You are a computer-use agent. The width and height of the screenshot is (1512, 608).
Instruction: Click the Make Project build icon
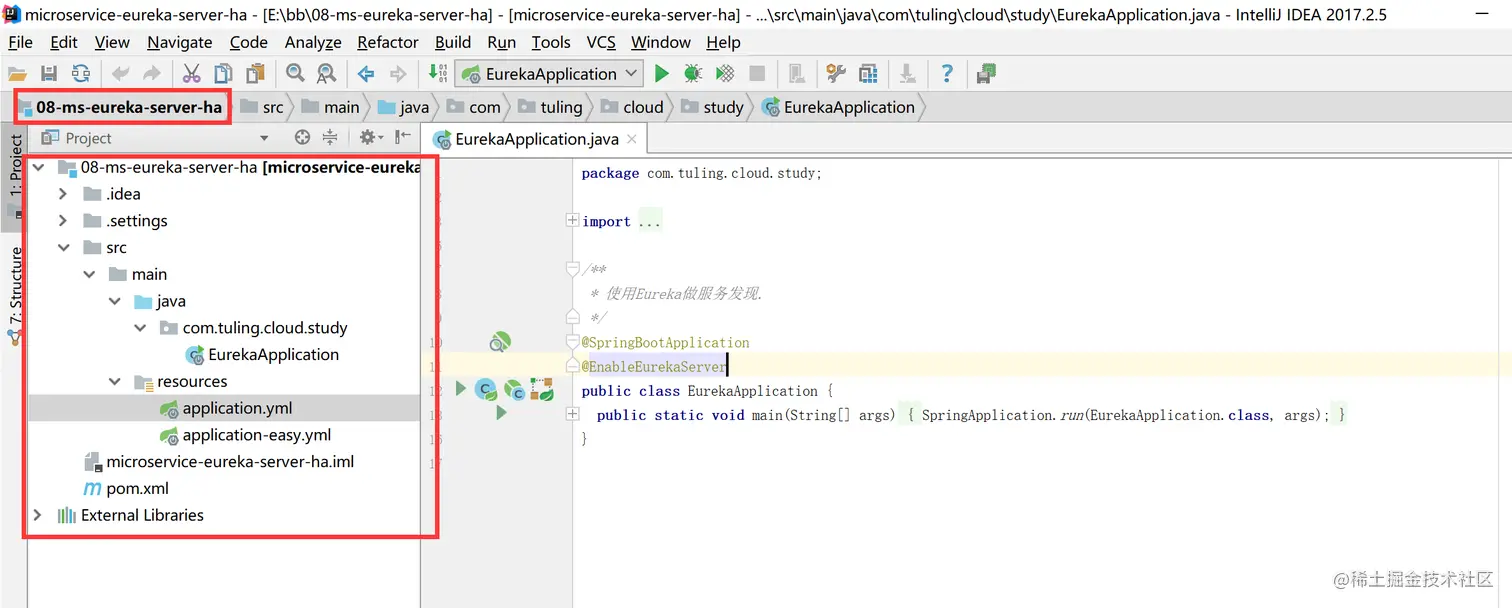click(438, 73)
